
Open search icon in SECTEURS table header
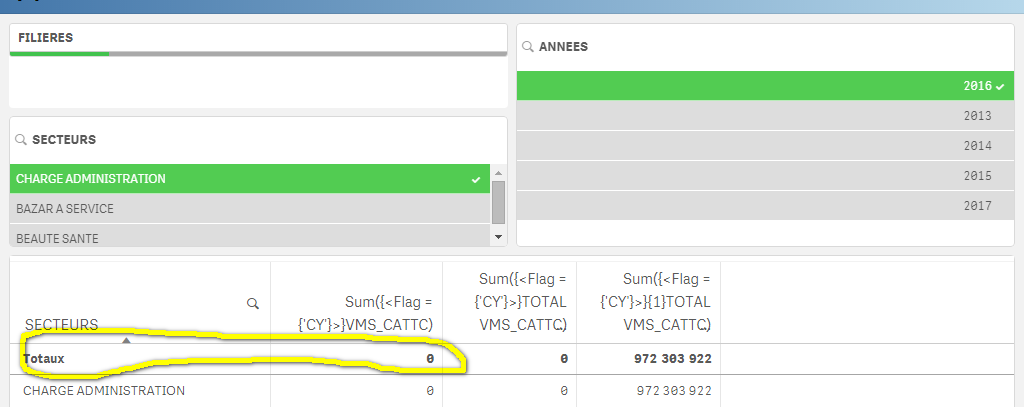pos(253,303)
